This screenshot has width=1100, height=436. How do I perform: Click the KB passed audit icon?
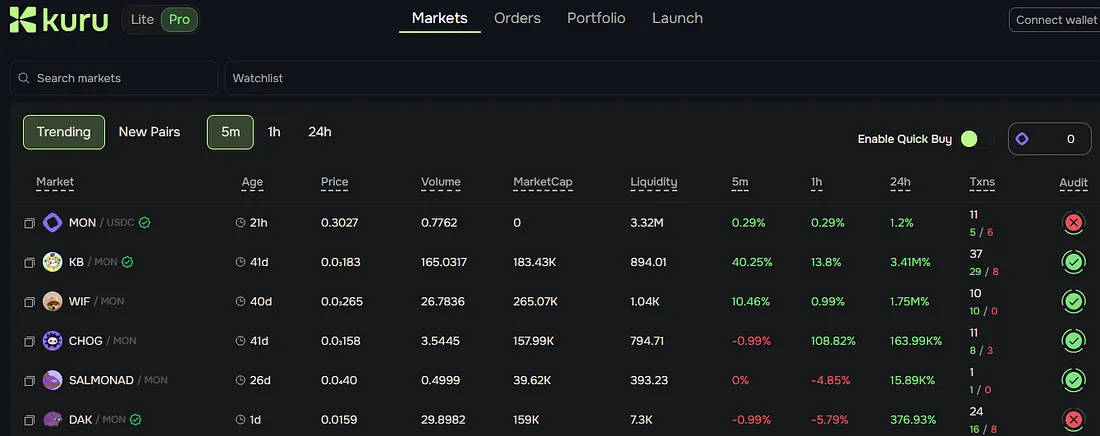click(1073, 263)
